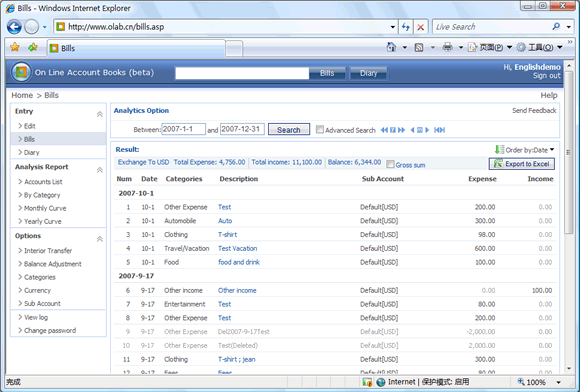
Task: Click the next year double-right arrow
Action: pyautogui.click(x=401, y=130)
